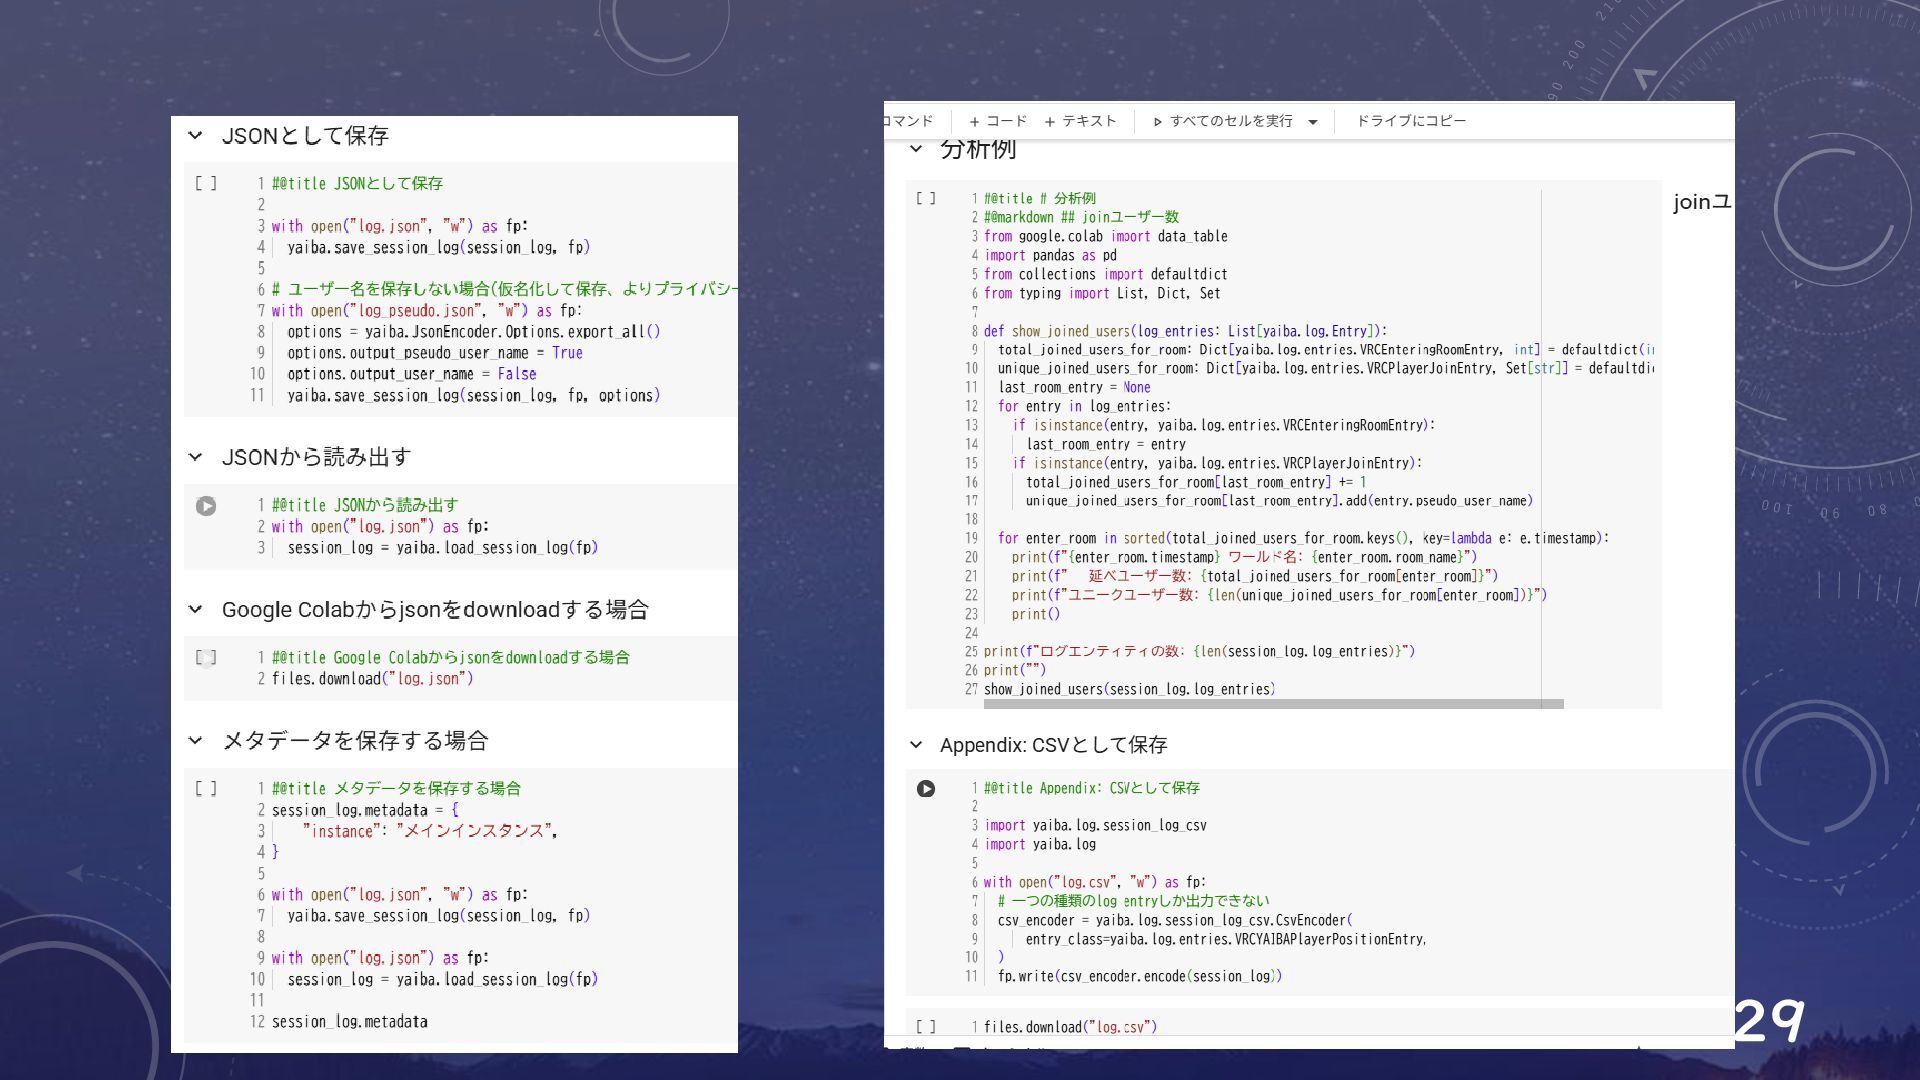Run the JSONから読み出す code cell

tap(206, 506)
